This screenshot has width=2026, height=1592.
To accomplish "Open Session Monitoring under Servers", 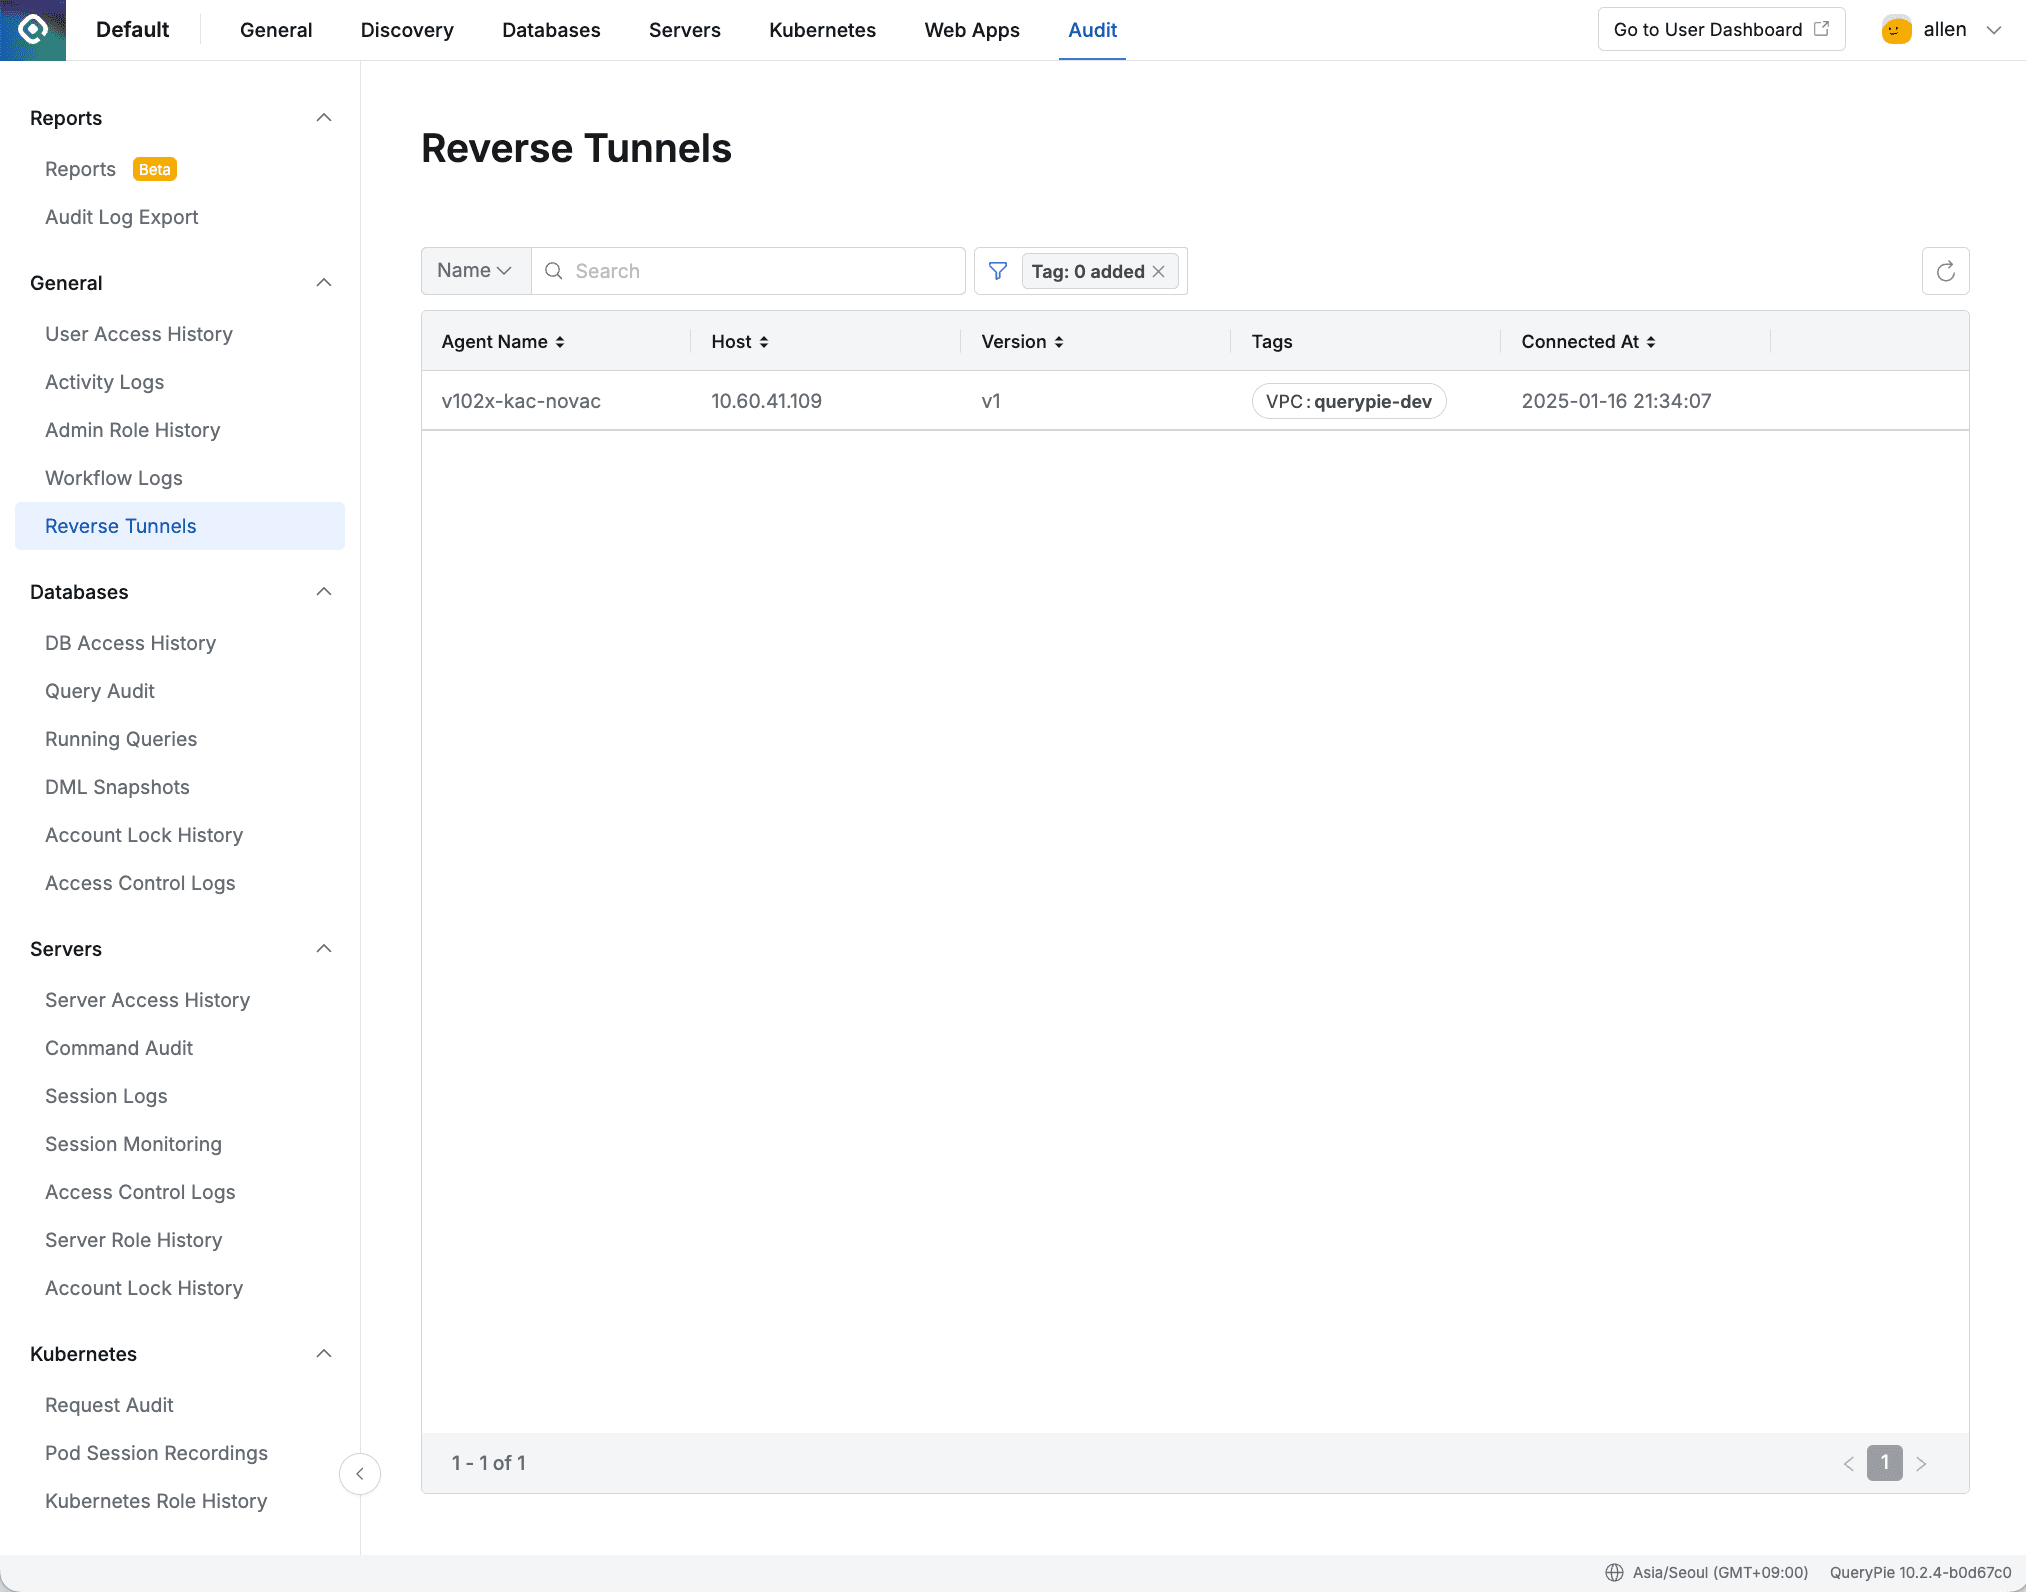I will [x=133, y=1143].
